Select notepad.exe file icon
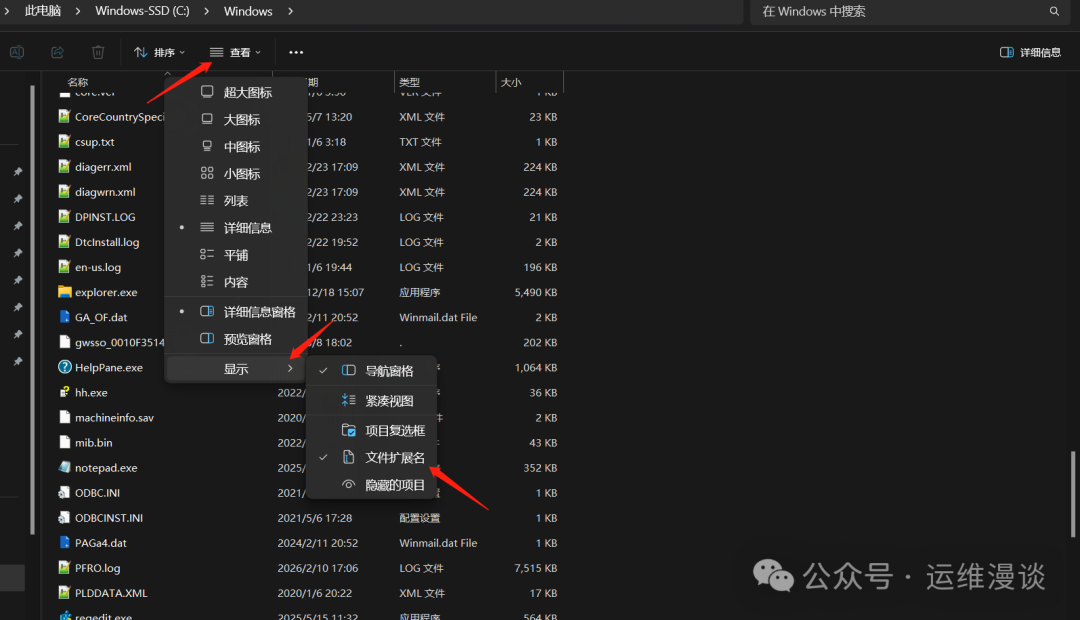Viewport: 1080px width, 620px height. 65,467
